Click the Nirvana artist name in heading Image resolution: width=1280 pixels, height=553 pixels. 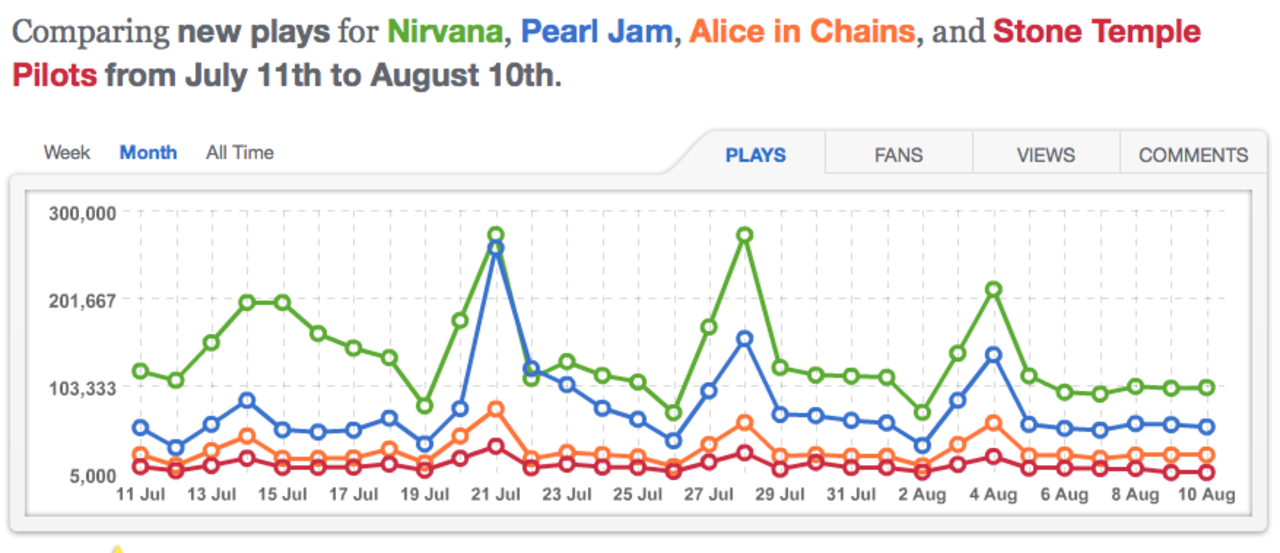click(445, 32)
